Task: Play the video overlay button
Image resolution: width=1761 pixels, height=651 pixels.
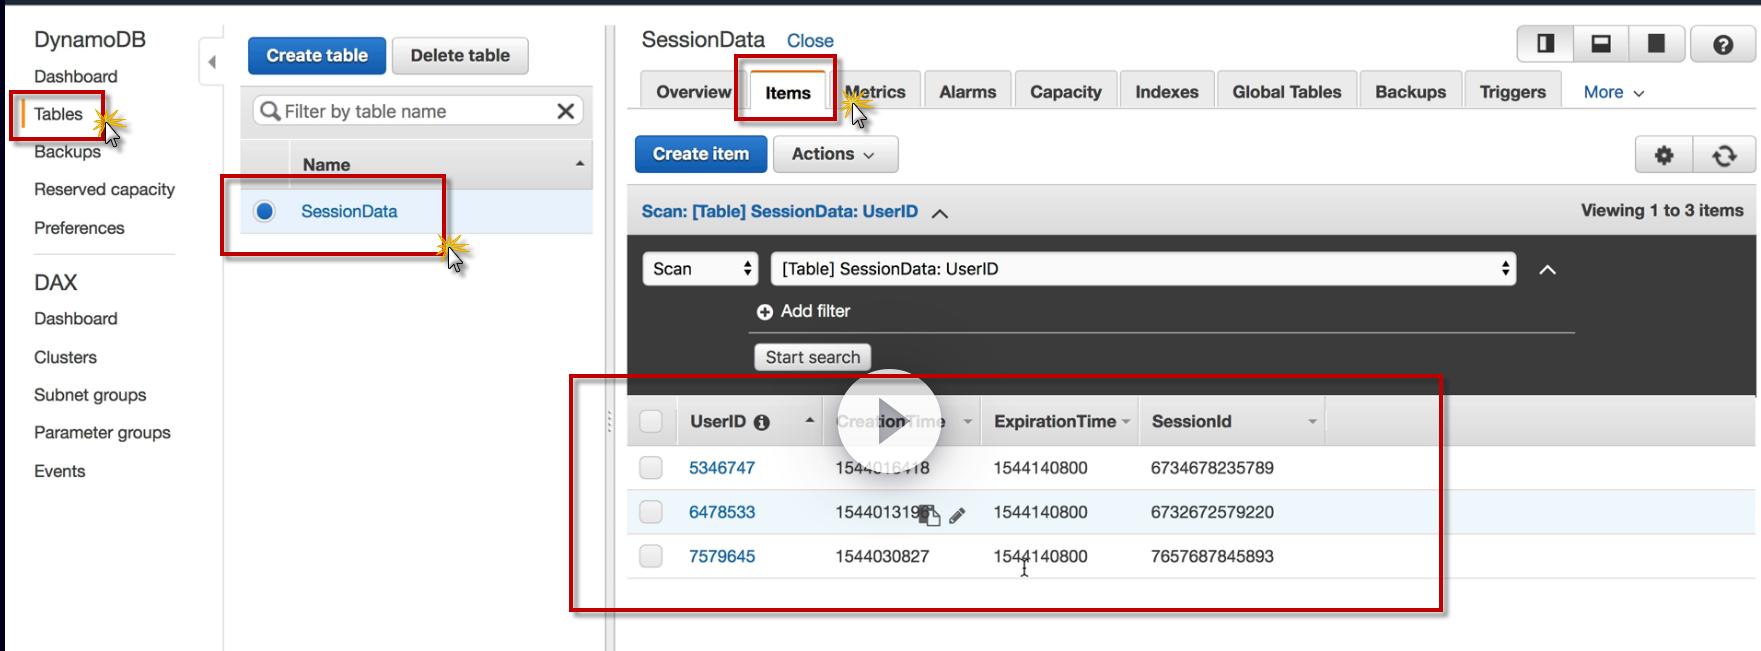Action: (889, 421)
